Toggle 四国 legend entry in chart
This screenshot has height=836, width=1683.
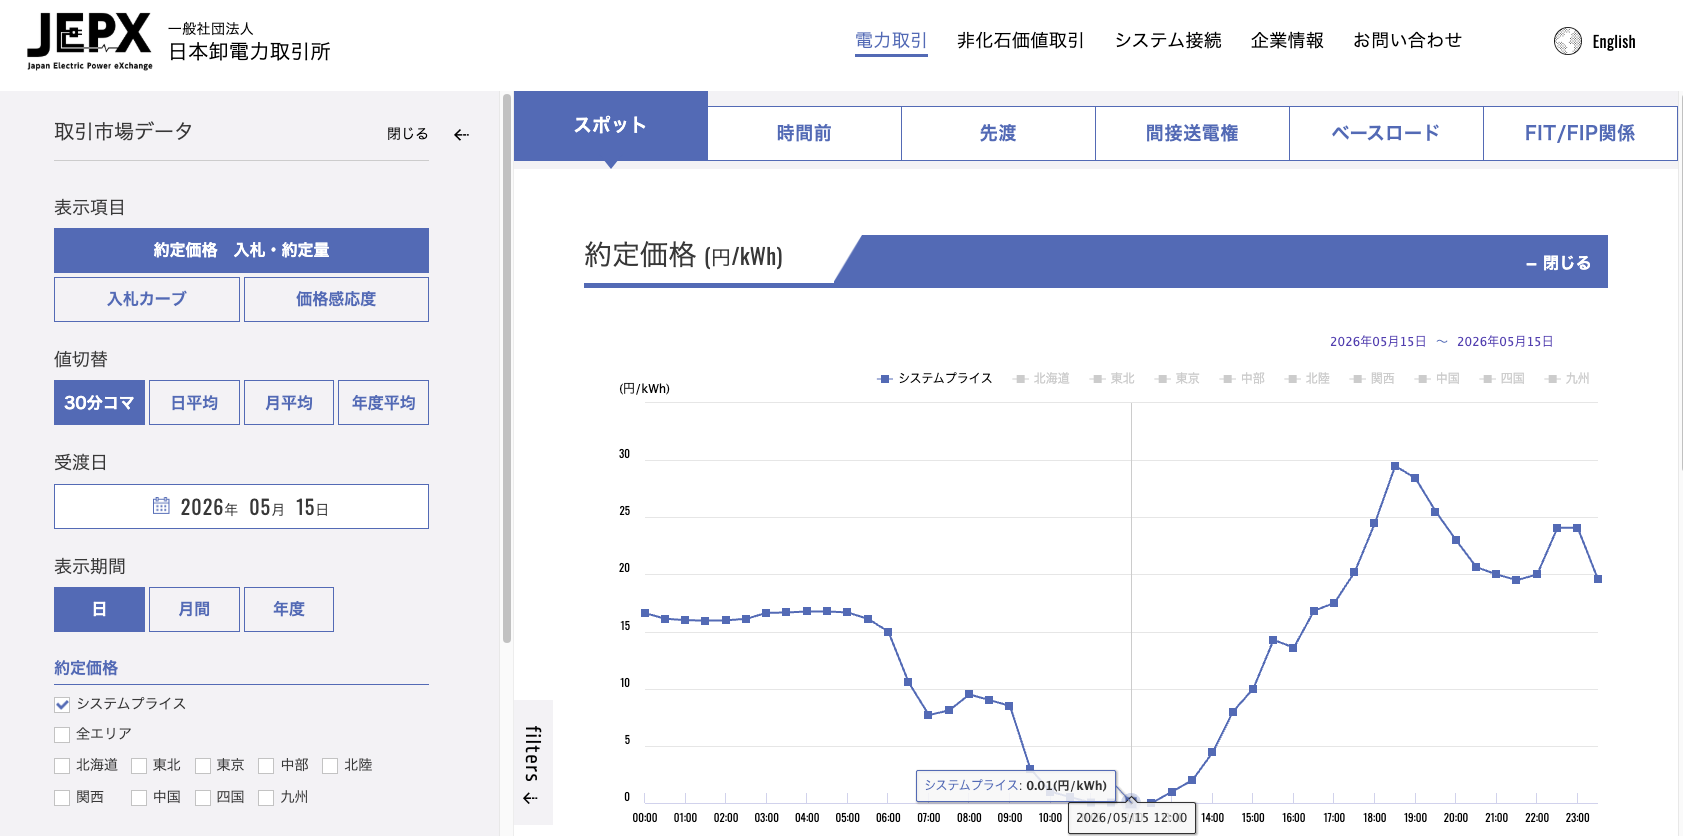pyautogui.click(x=1502, y=379)
